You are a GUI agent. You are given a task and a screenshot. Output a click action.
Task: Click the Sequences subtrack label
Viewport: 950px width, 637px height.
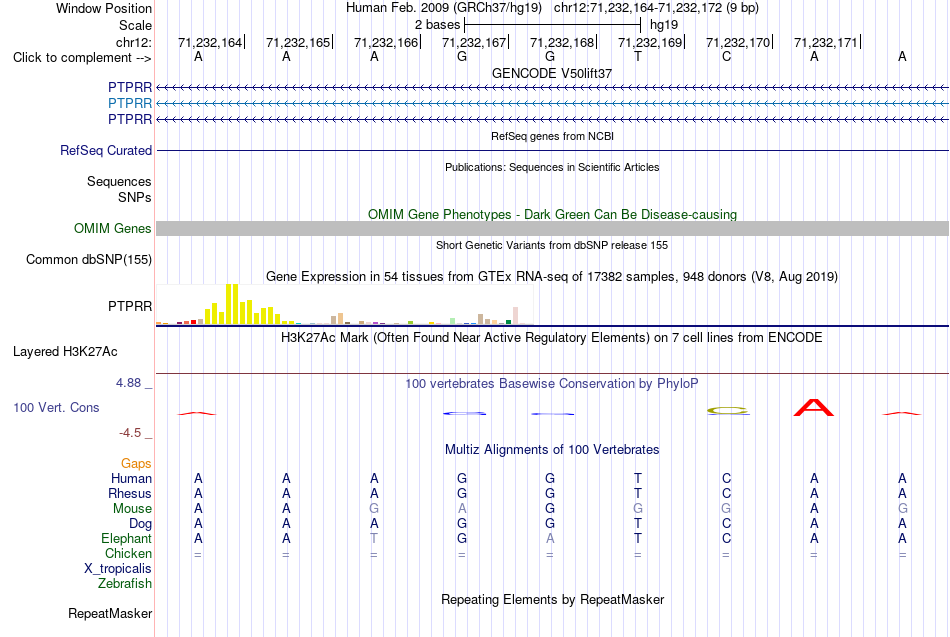(x=119, y=181)
